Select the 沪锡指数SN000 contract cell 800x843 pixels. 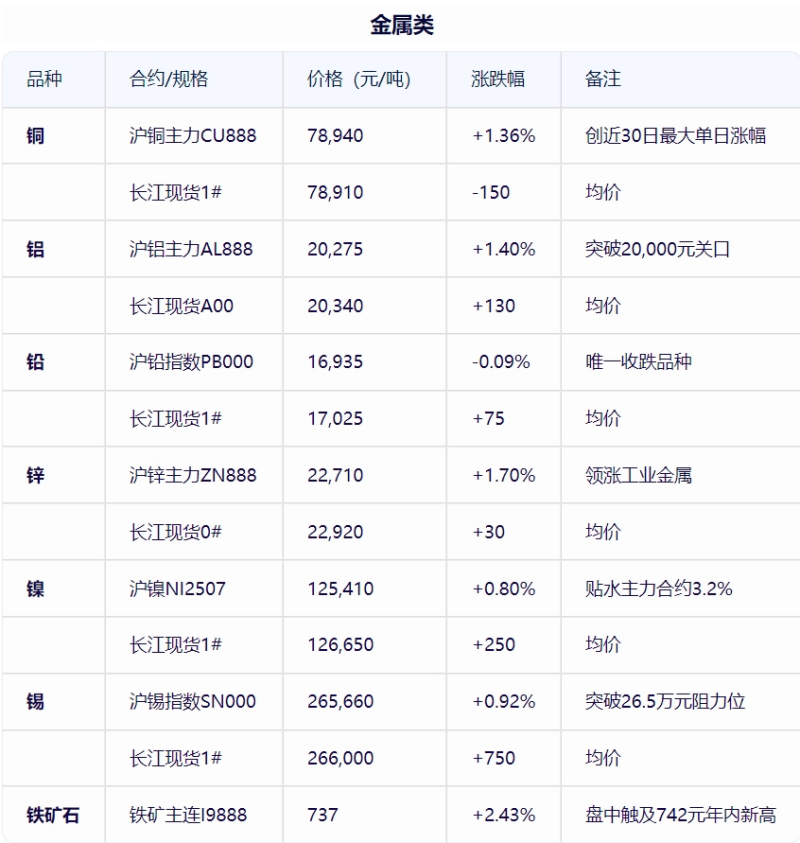tap(192, 702)
